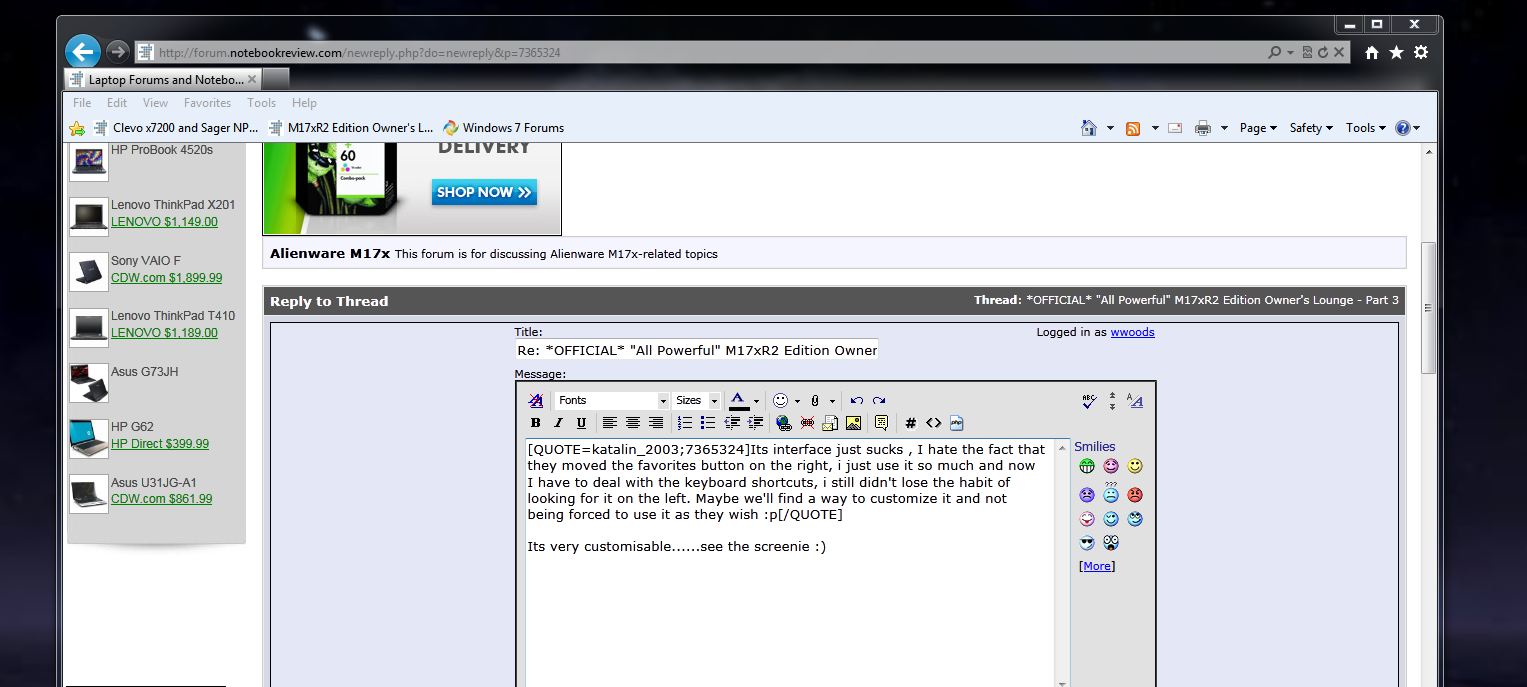Click the browser Forward arrow button

point(118,51)
